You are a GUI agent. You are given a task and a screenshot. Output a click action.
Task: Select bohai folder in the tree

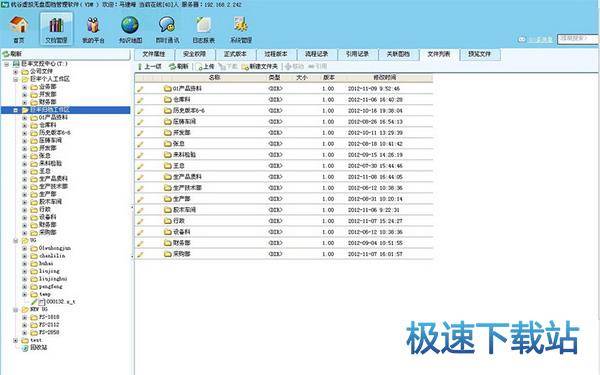tap(42, 263)
